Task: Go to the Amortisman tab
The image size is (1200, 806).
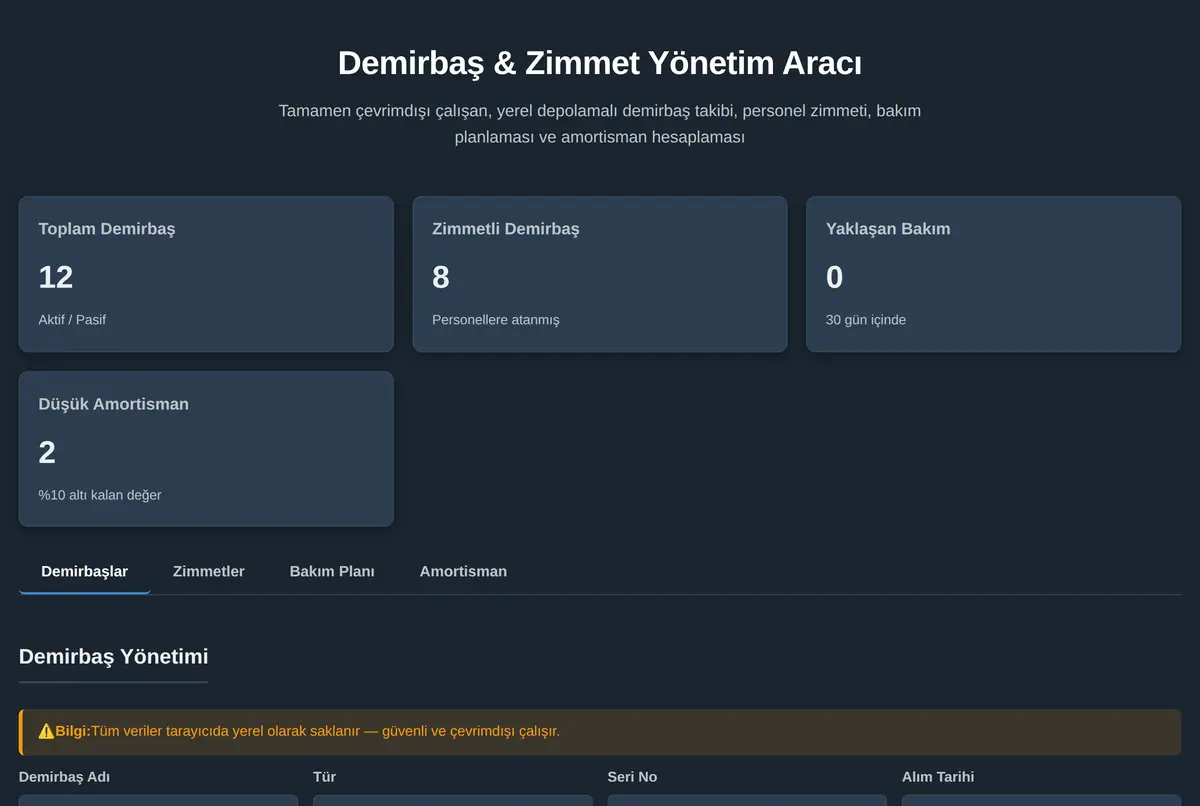Action: 463,572
